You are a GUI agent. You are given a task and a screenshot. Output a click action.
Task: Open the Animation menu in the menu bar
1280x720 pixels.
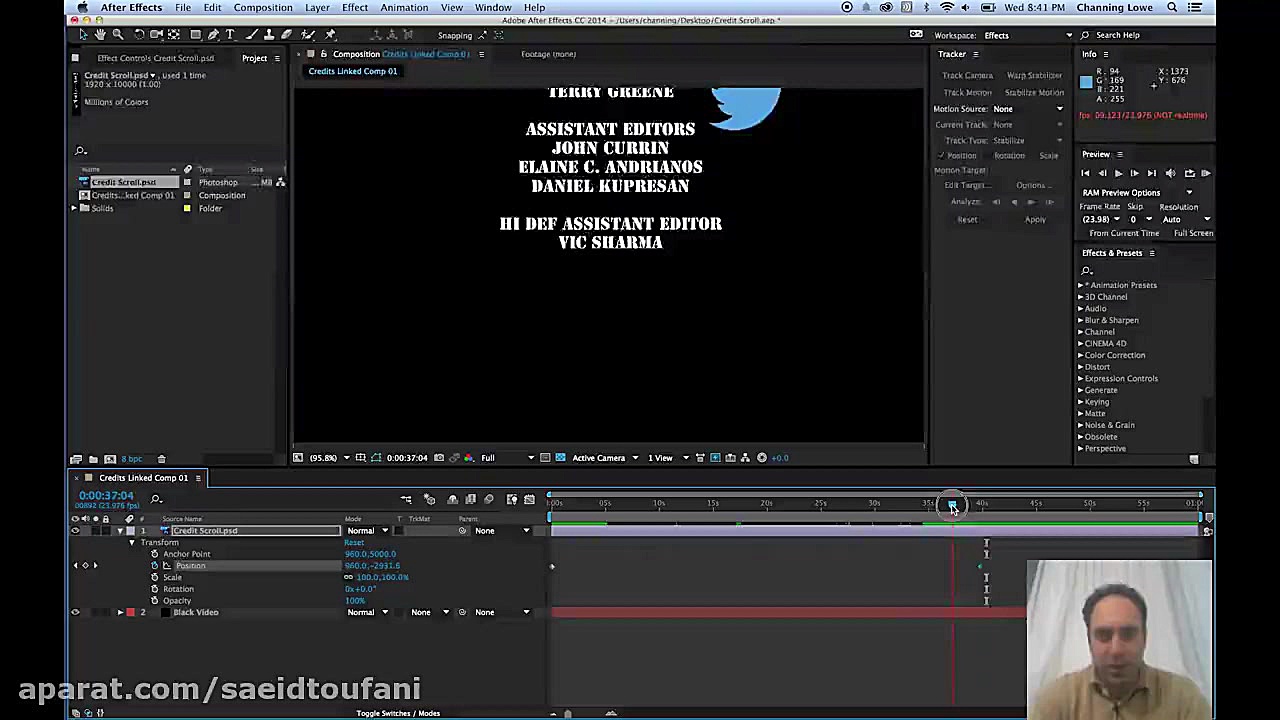pos(404,7)
